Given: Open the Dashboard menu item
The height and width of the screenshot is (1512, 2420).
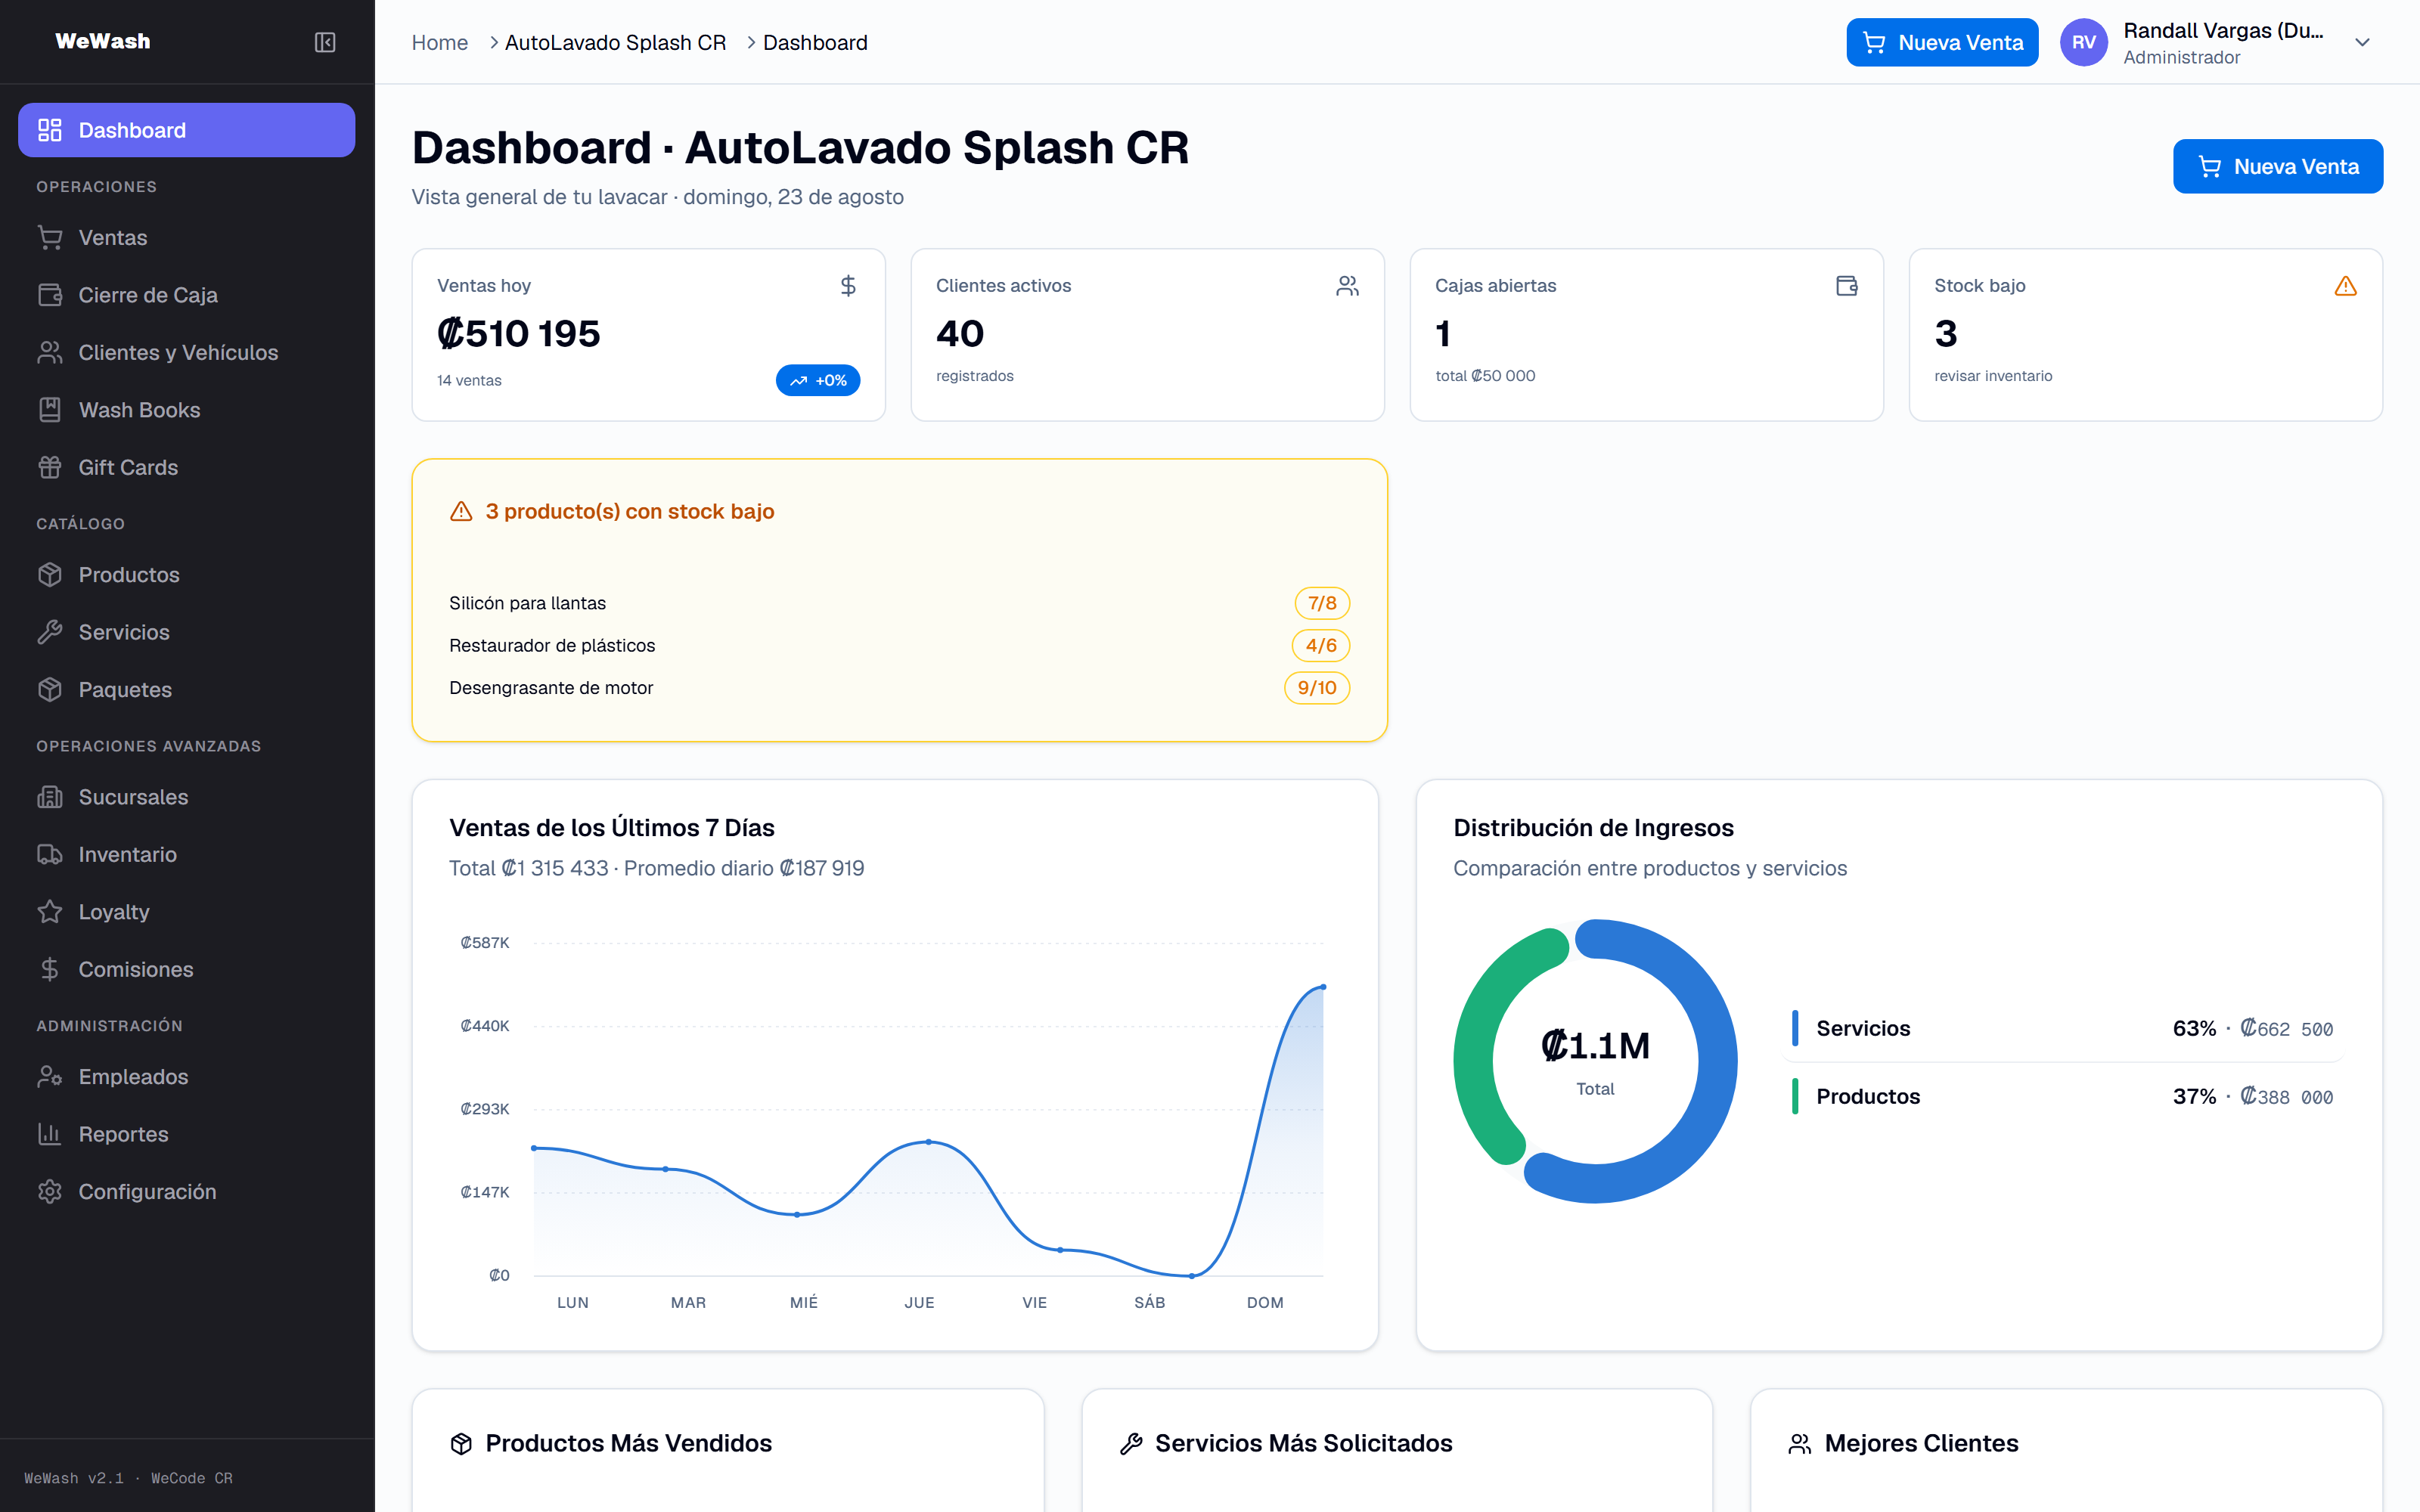Looking at the screenshot, I should point(186,130).
